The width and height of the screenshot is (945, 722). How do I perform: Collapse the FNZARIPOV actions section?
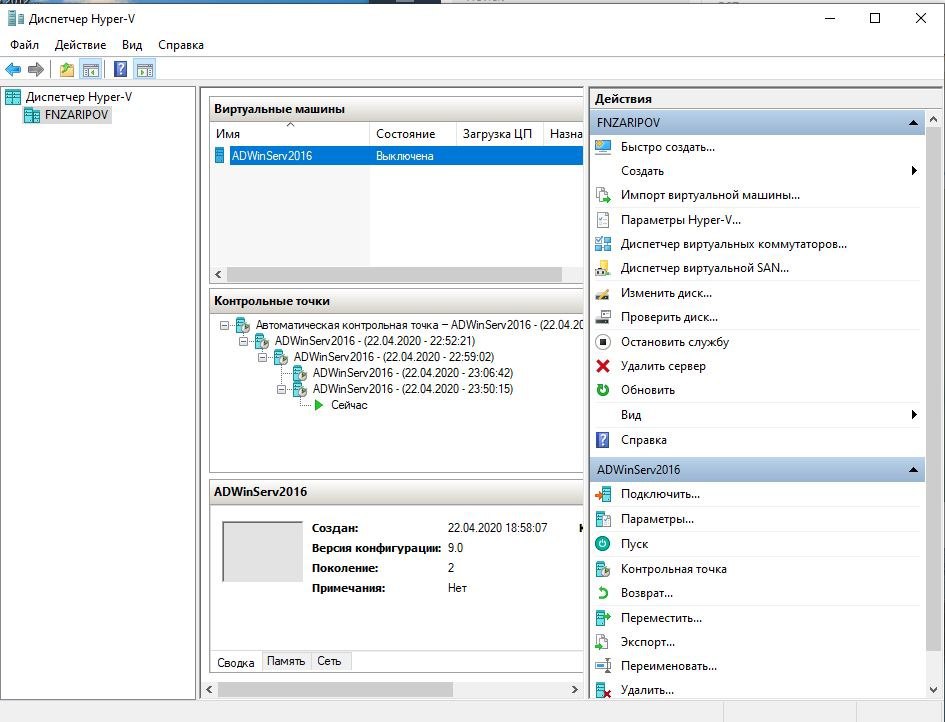click(913, 123)
